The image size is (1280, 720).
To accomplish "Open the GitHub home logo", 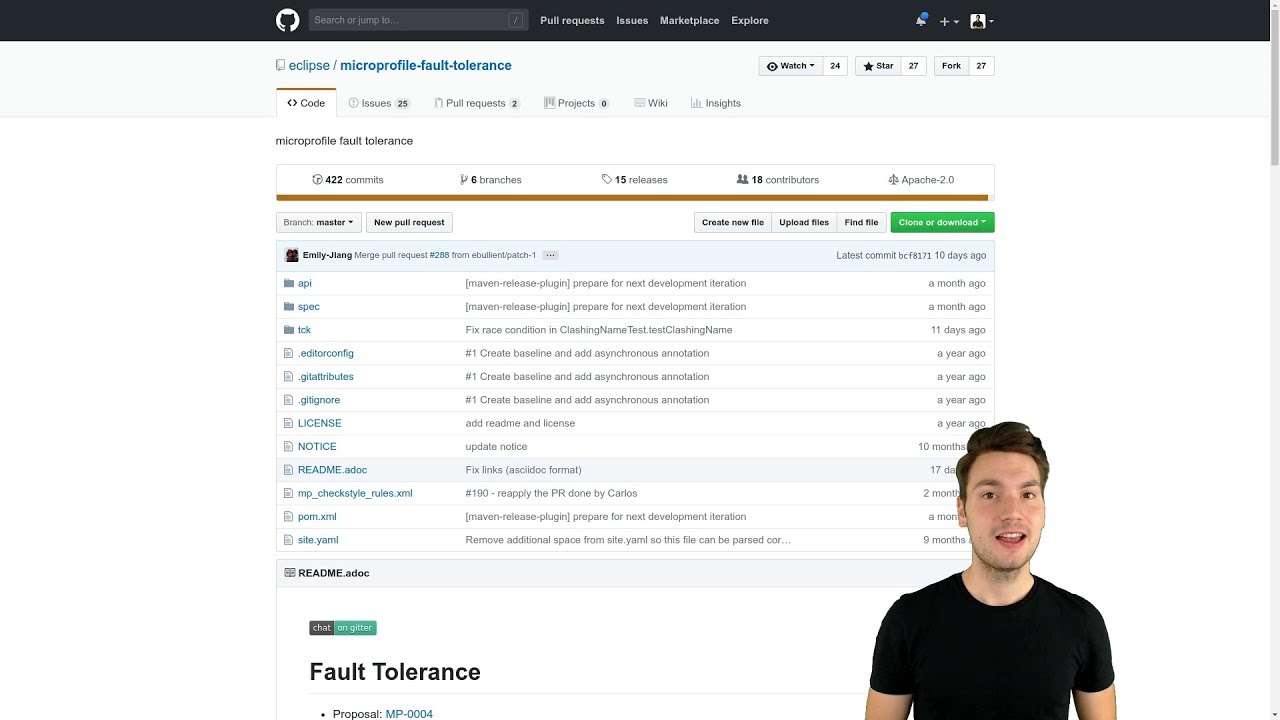I will [287, 20].
